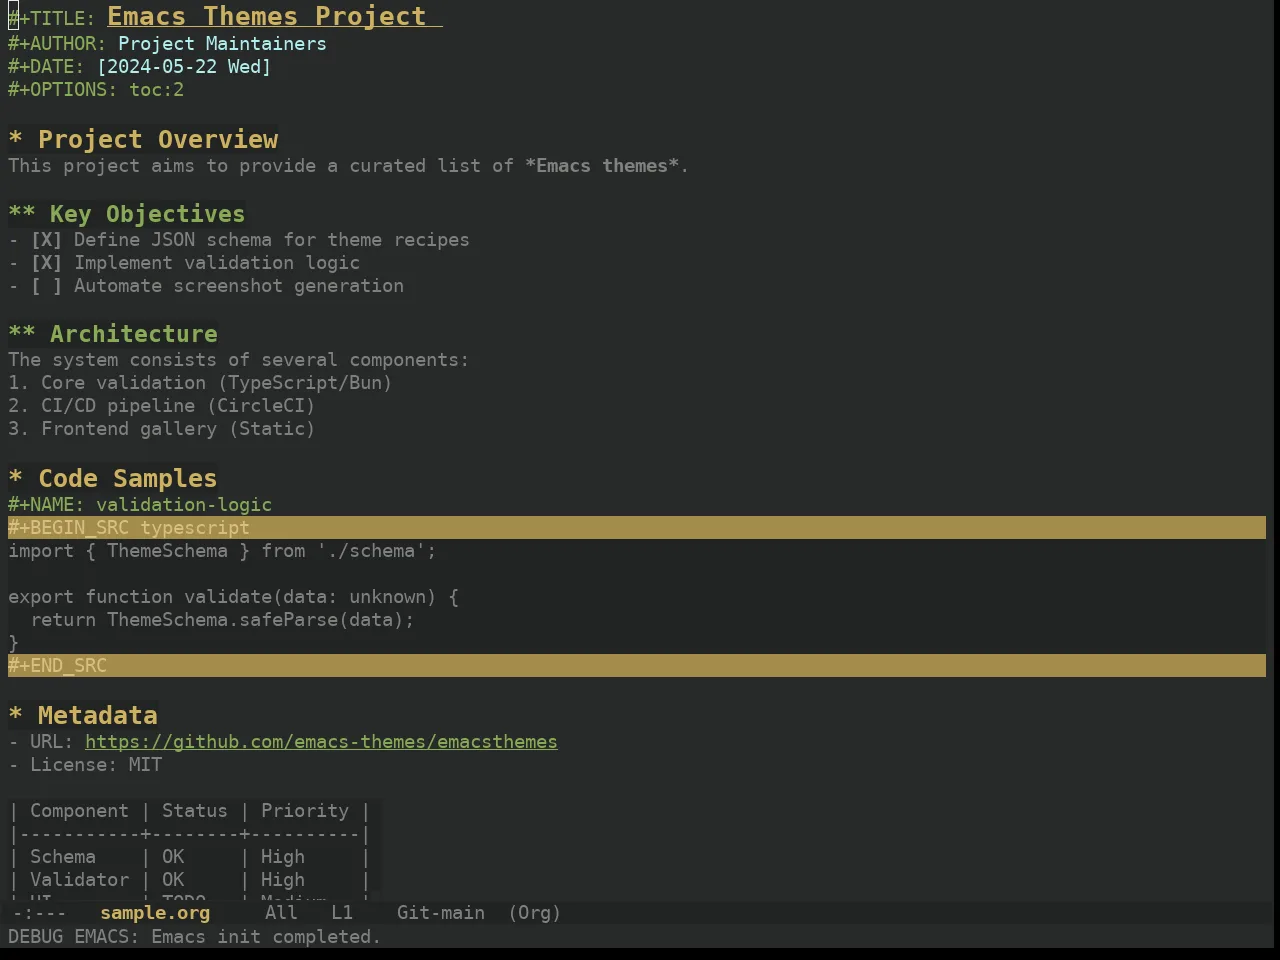
Task: Click the Emacs Themes Project title text
Action: point(267,17)
